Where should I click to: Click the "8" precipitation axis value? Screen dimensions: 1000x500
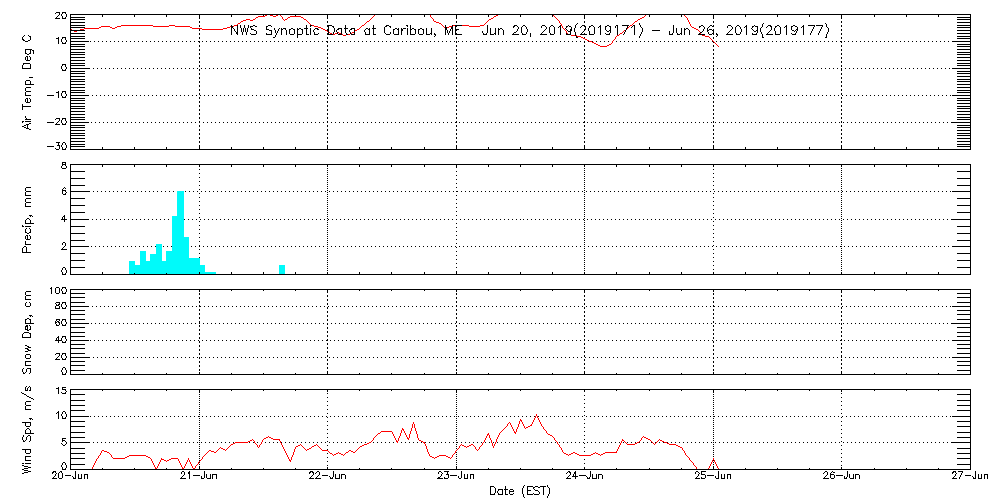[62, 165]
